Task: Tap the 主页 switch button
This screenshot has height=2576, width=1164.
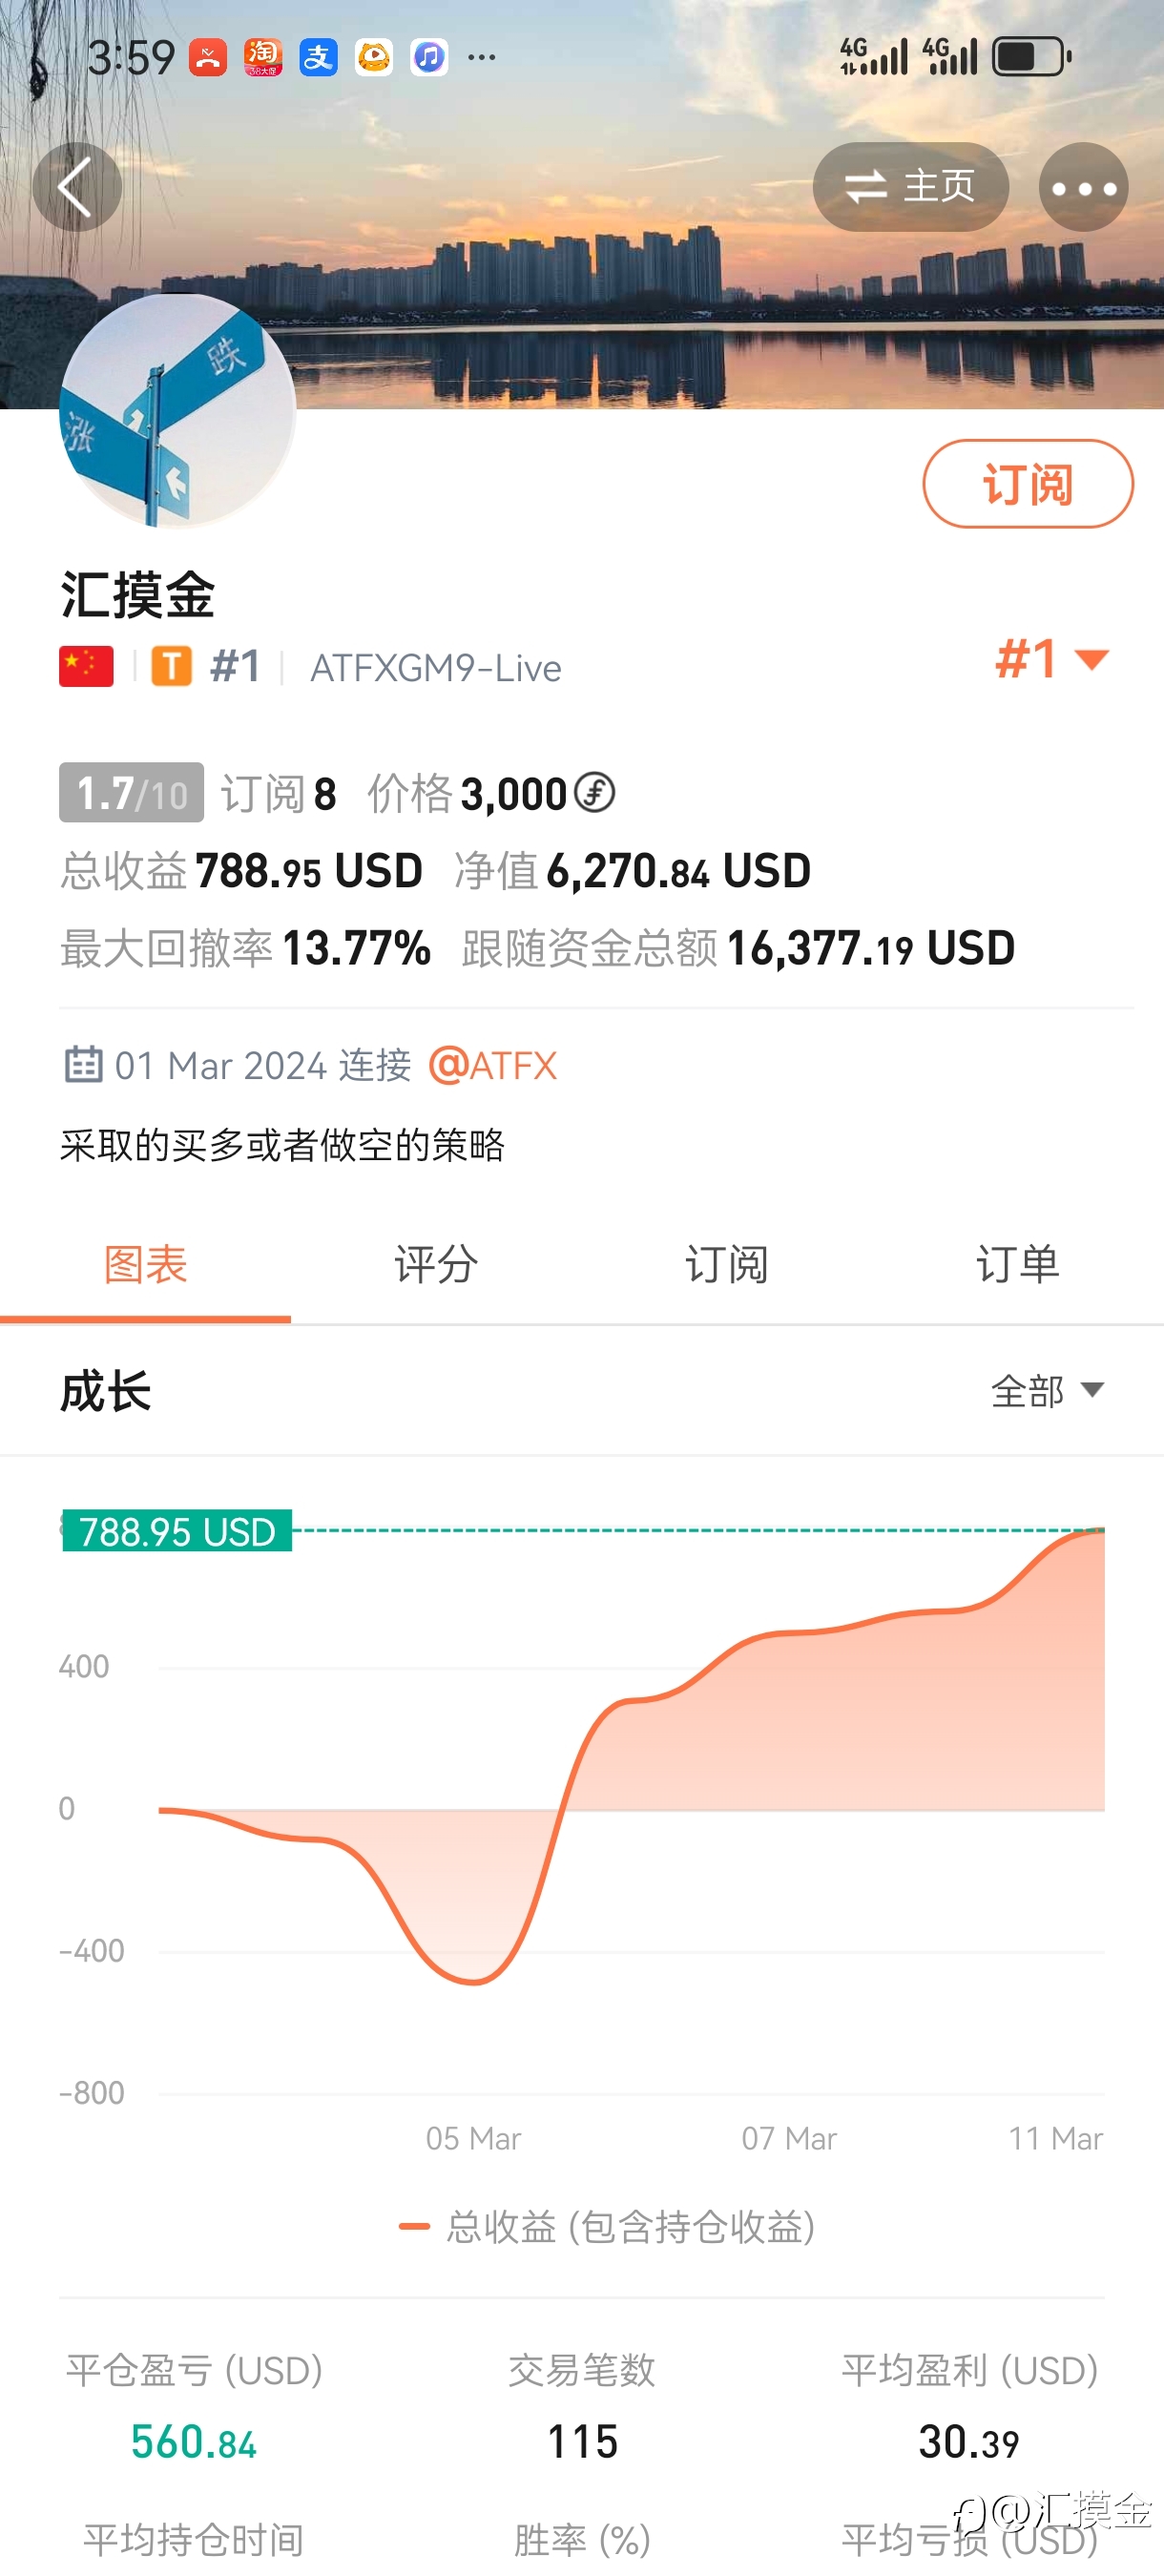Action: tap(910, 187)
